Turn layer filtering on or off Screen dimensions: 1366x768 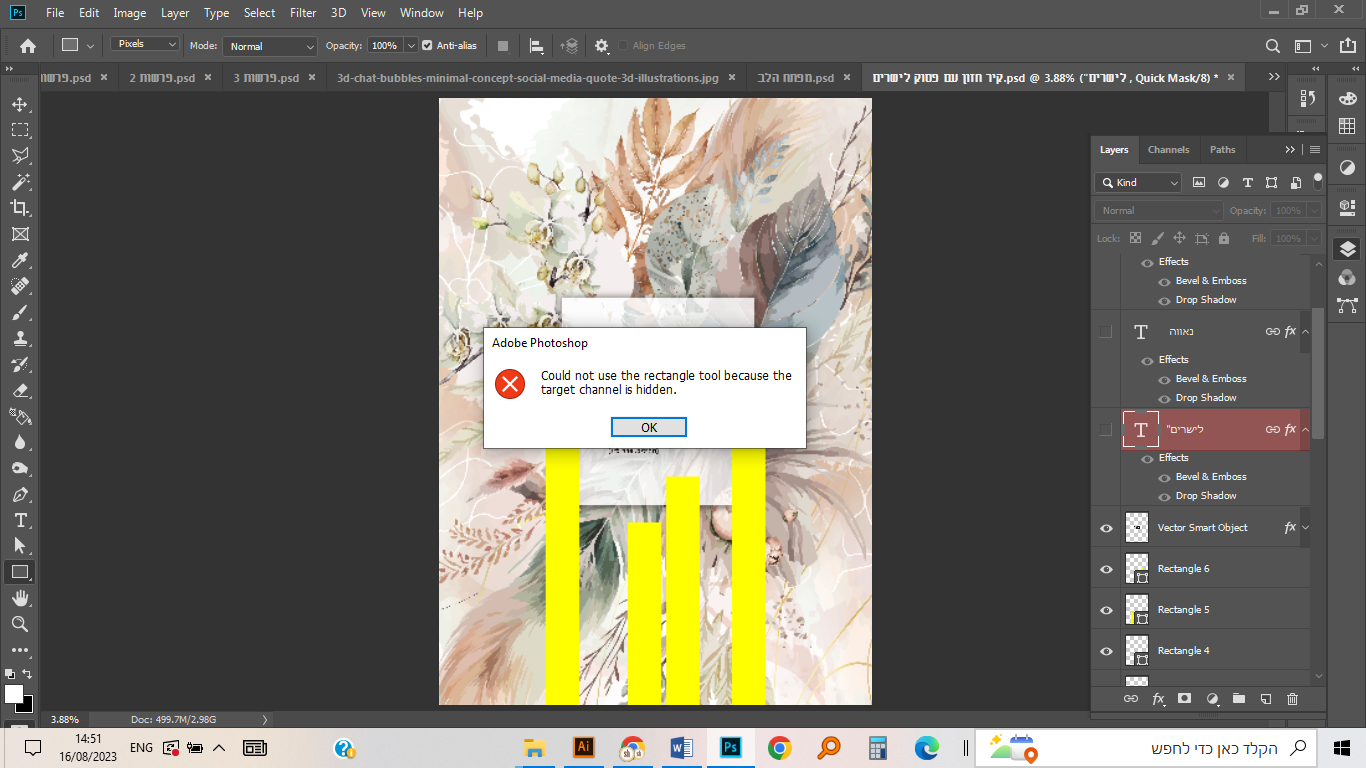[x=1318, y=181]
